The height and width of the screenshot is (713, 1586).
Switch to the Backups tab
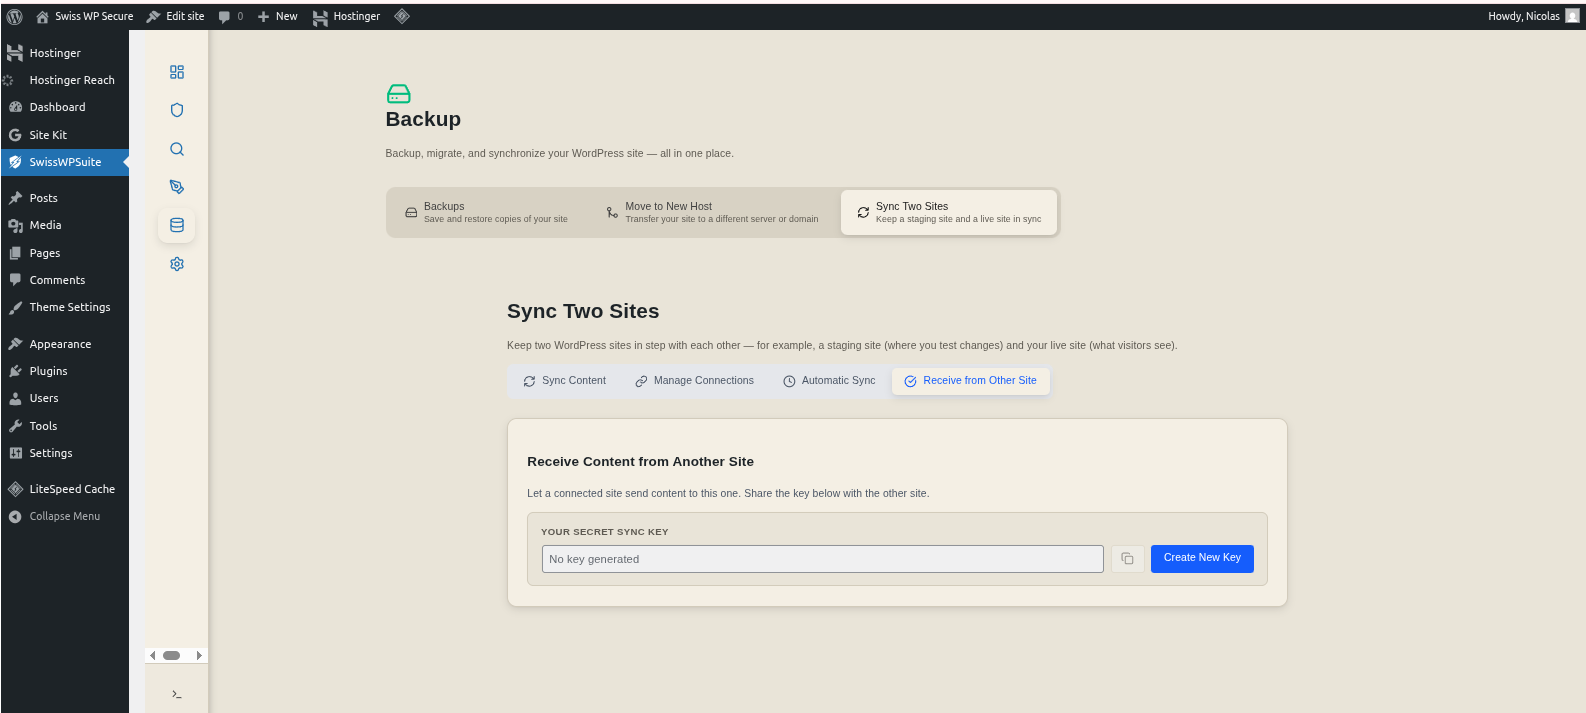pos(487,212)
